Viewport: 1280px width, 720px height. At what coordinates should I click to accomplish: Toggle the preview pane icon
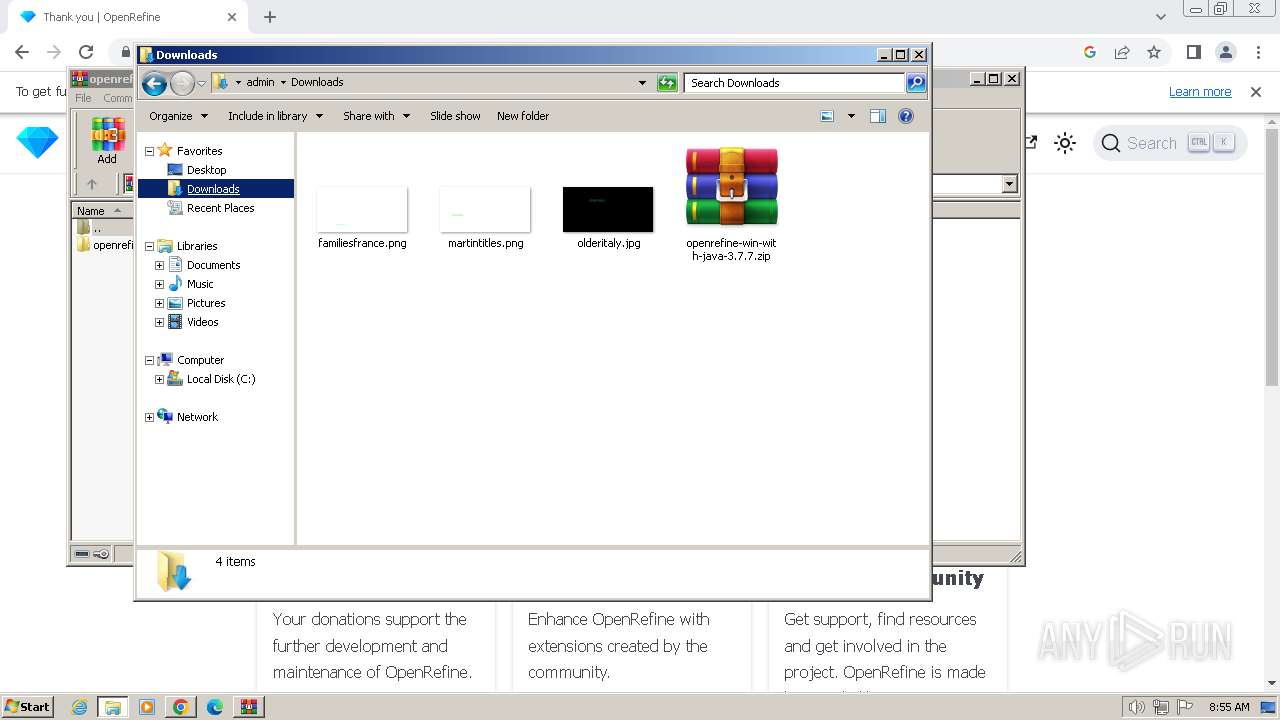878,116
